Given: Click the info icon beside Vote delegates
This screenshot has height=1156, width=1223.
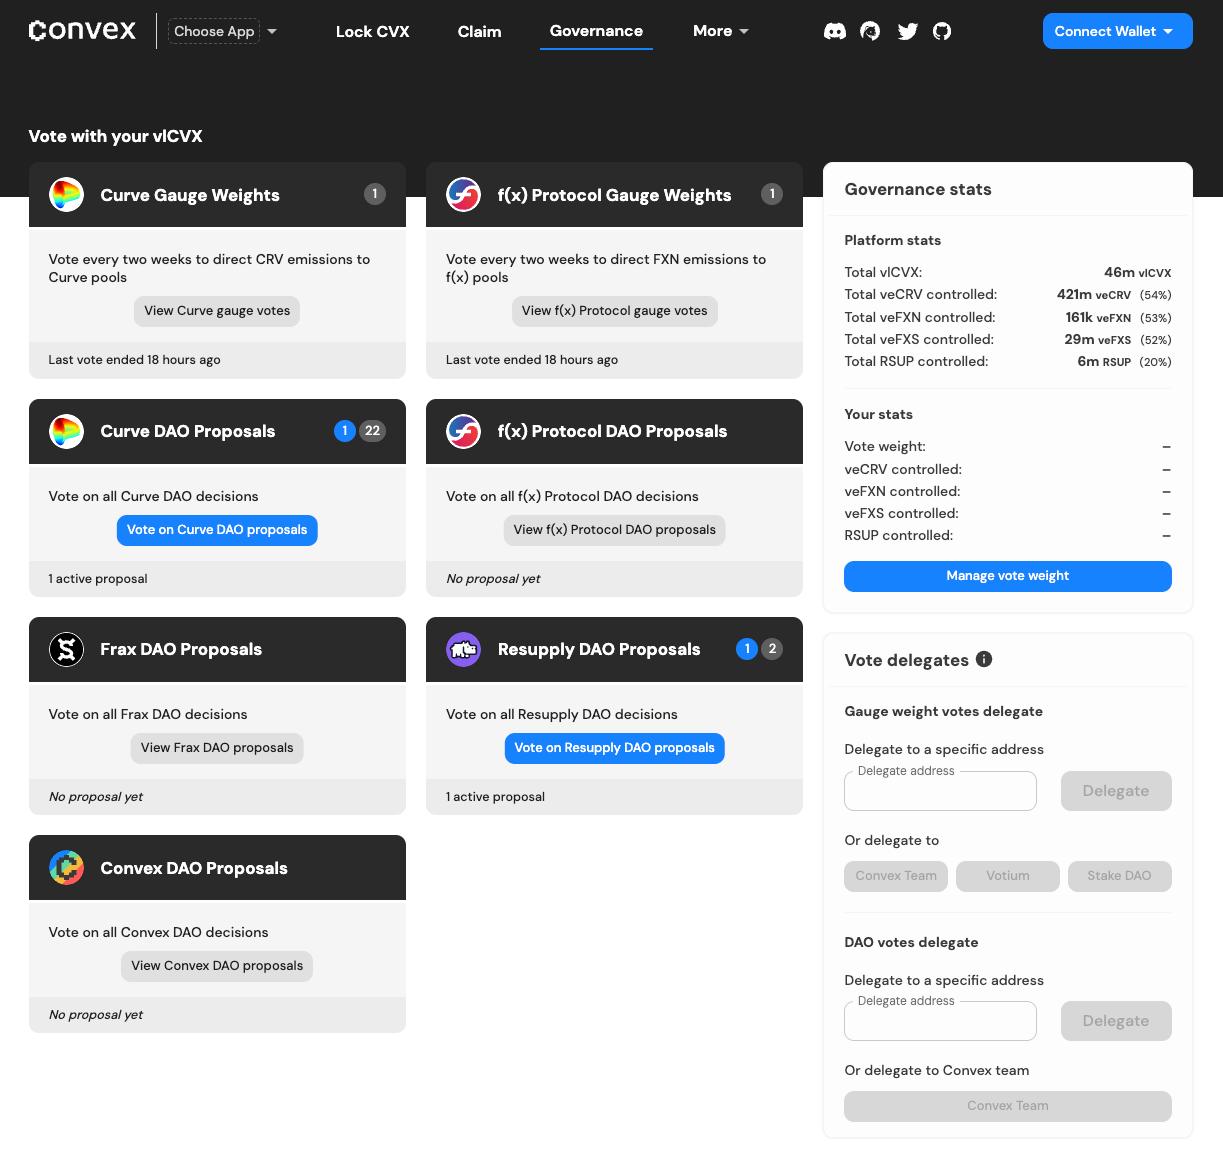Looking at the screenshot, I should coord(984,659).
